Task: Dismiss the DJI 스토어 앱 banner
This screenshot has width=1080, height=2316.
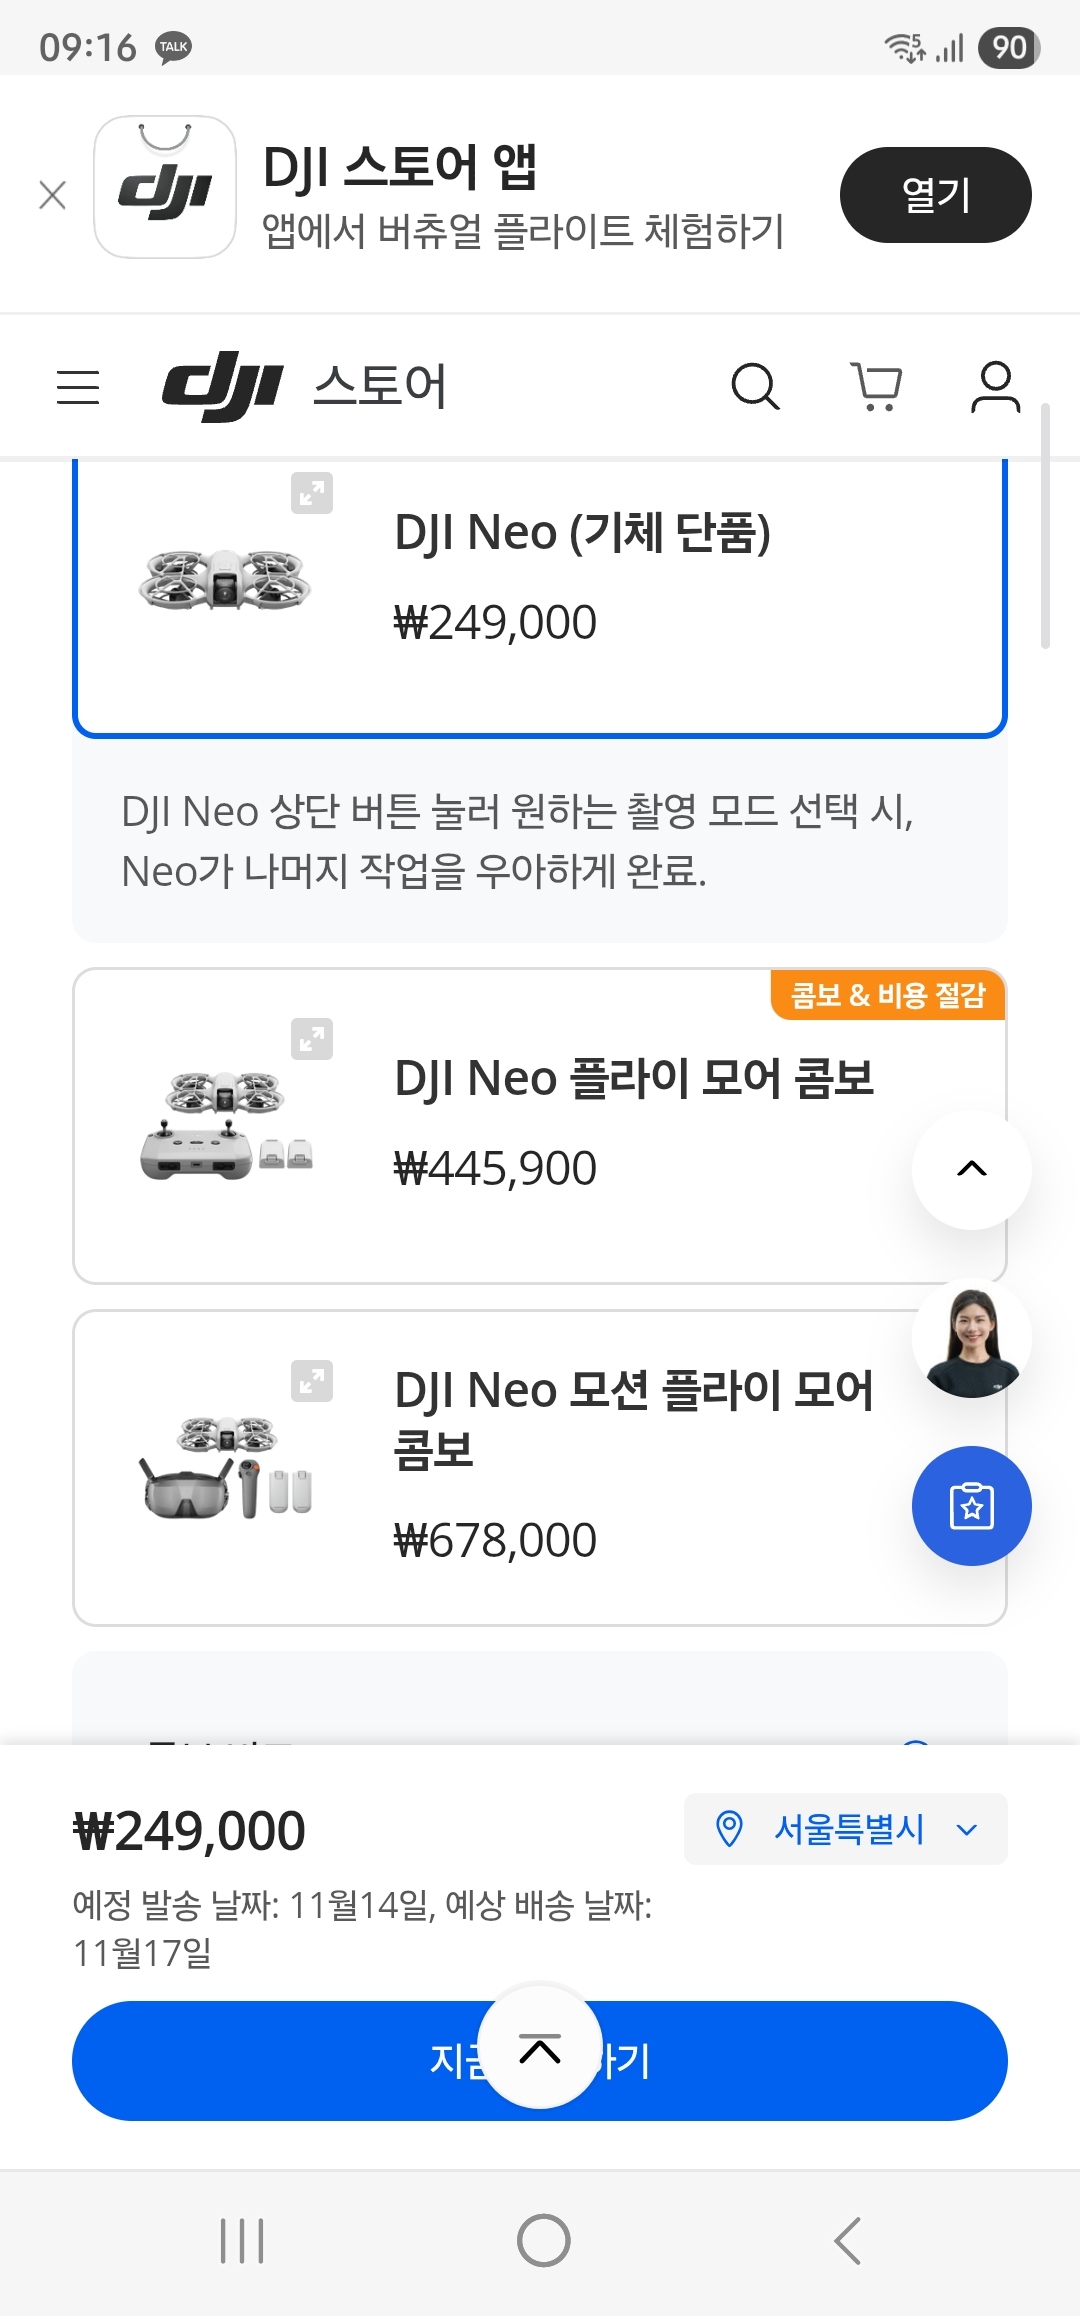Action: point(52,195)
